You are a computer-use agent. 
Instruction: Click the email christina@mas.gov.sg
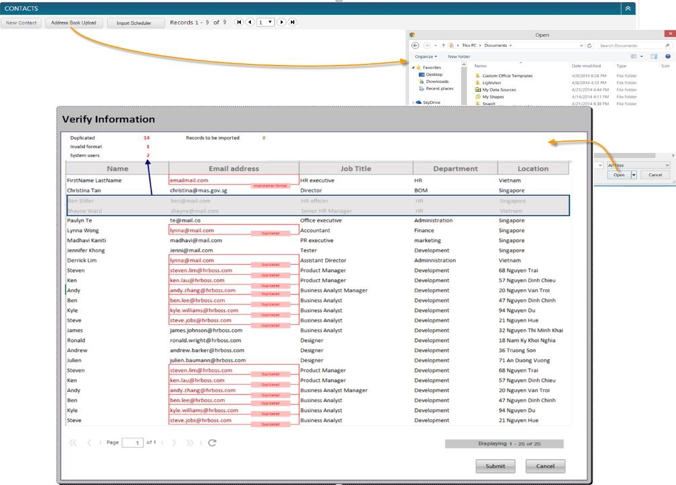pos(198,190)
